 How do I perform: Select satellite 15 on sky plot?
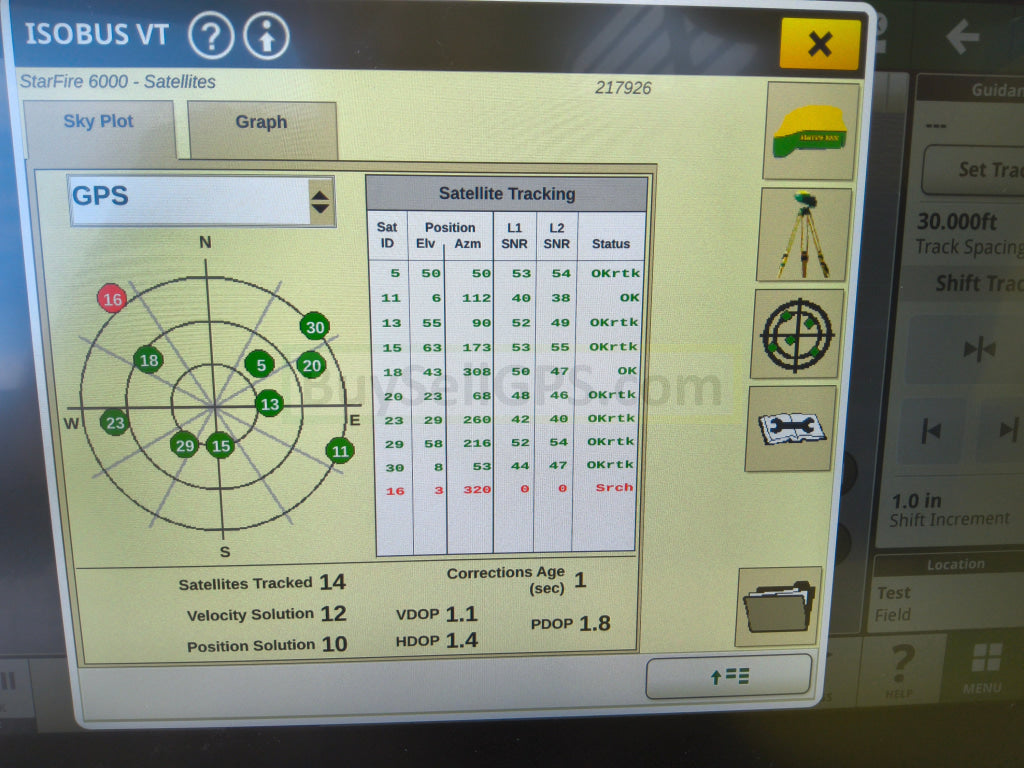pyautogui.click(x=221, y=446)
